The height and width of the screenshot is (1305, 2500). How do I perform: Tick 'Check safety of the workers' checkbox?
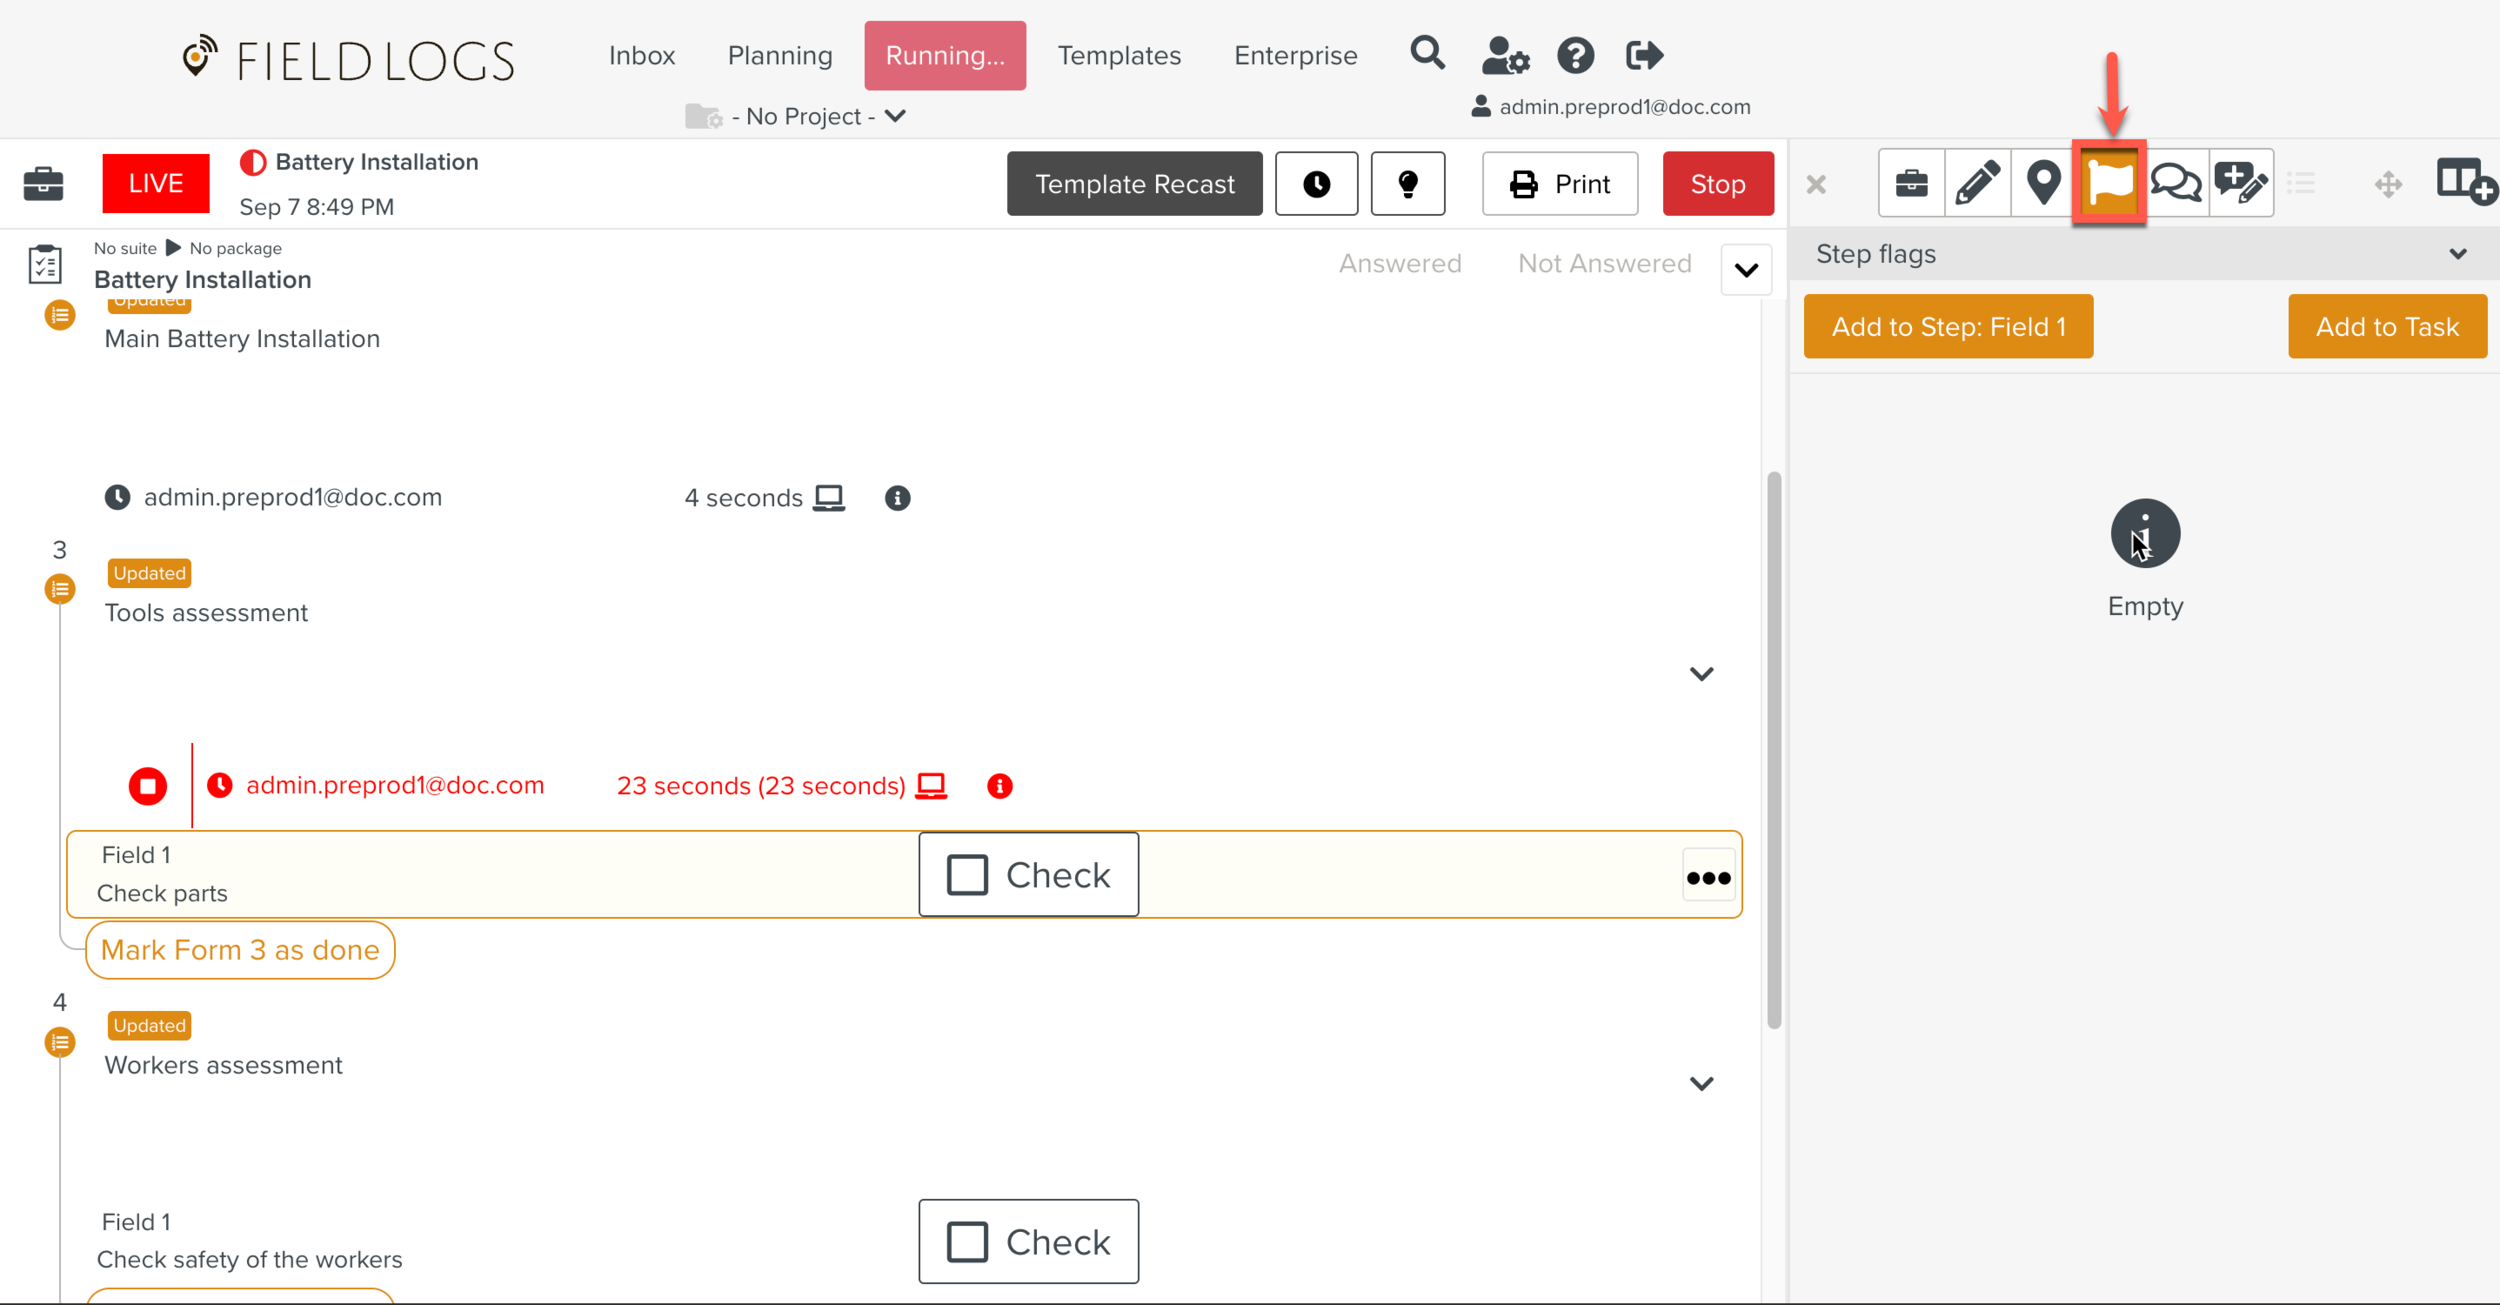point(968,1242)
